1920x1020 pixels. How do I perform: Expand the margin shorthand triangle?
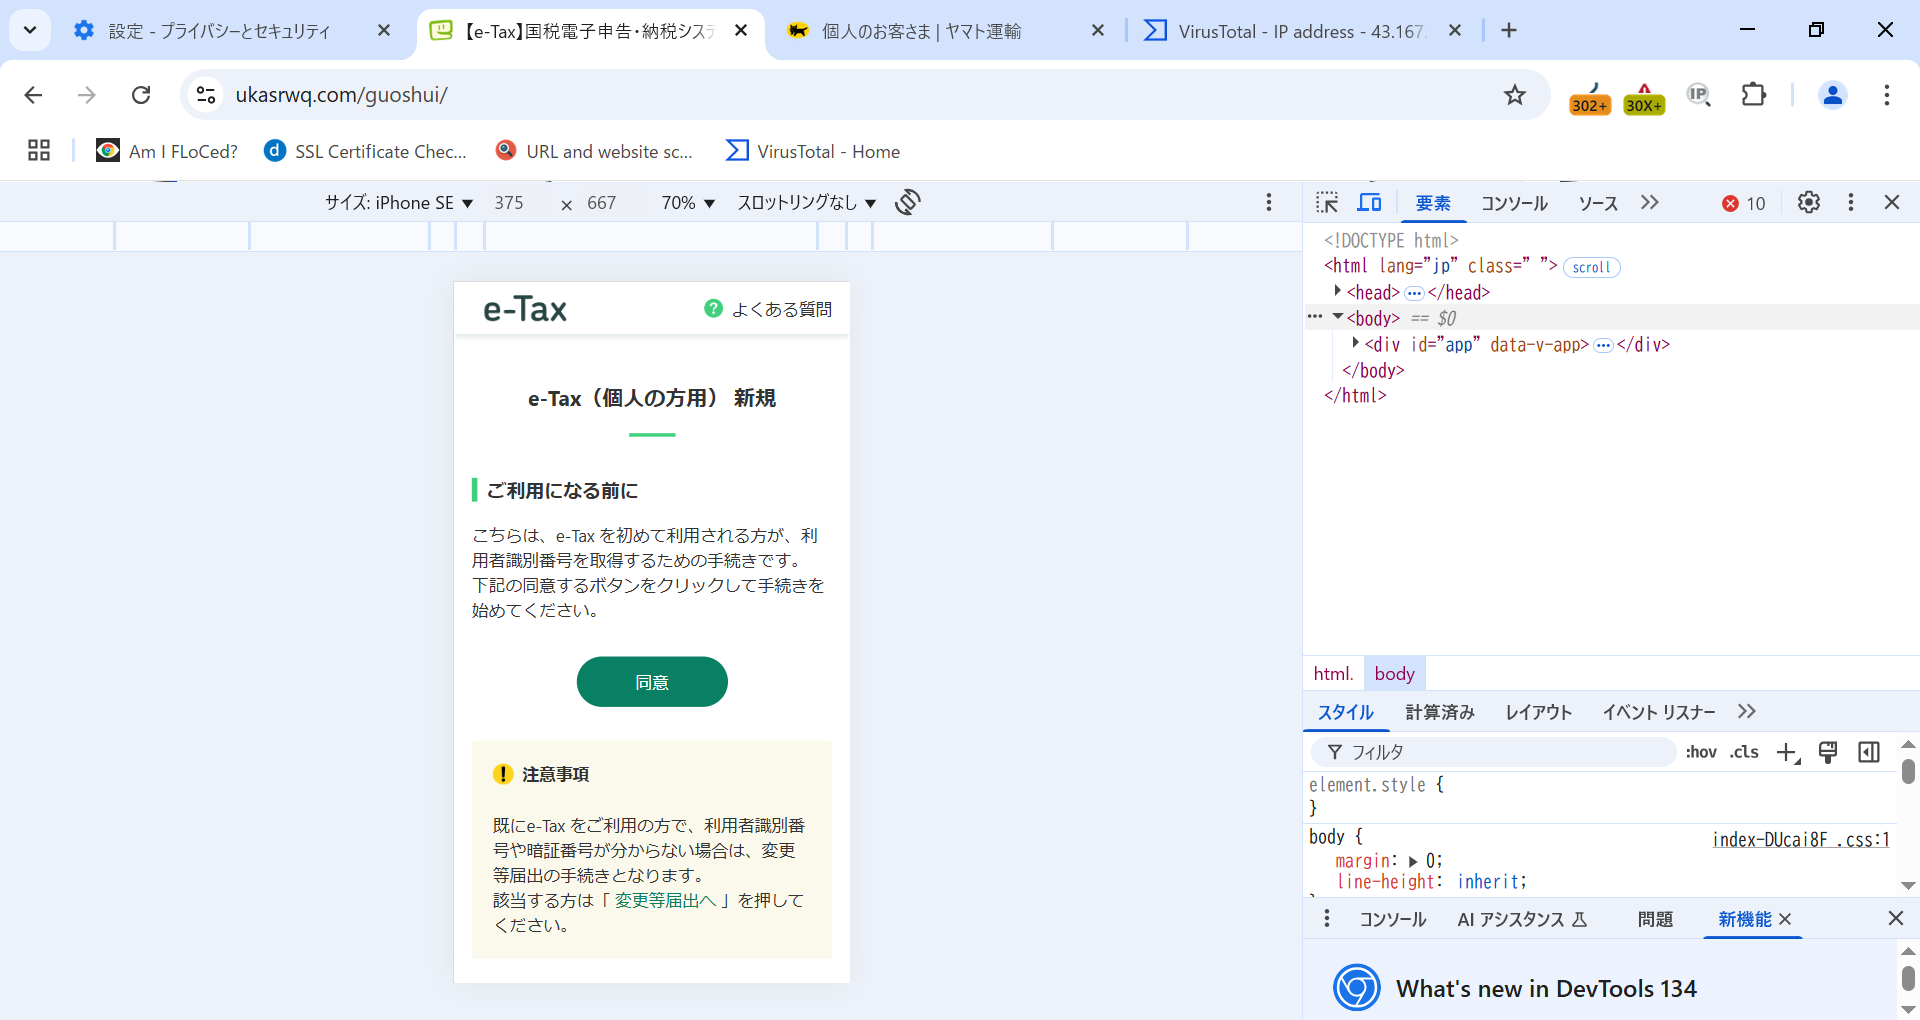pos(1413,861)
